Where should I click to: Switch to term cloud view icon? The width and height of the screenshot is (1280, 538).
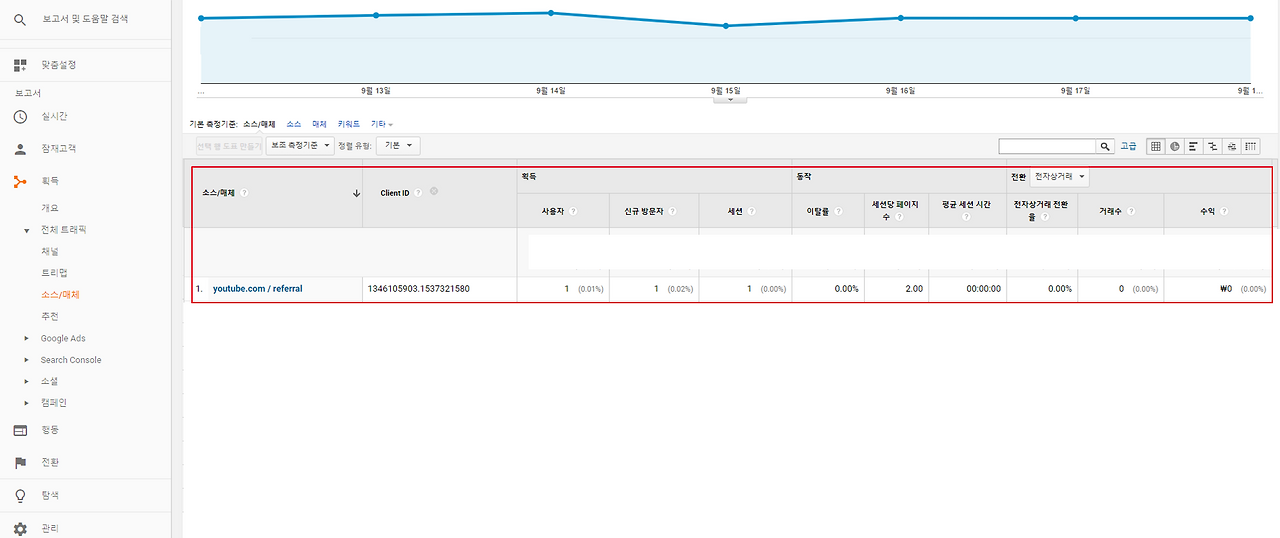point(1232,146)
